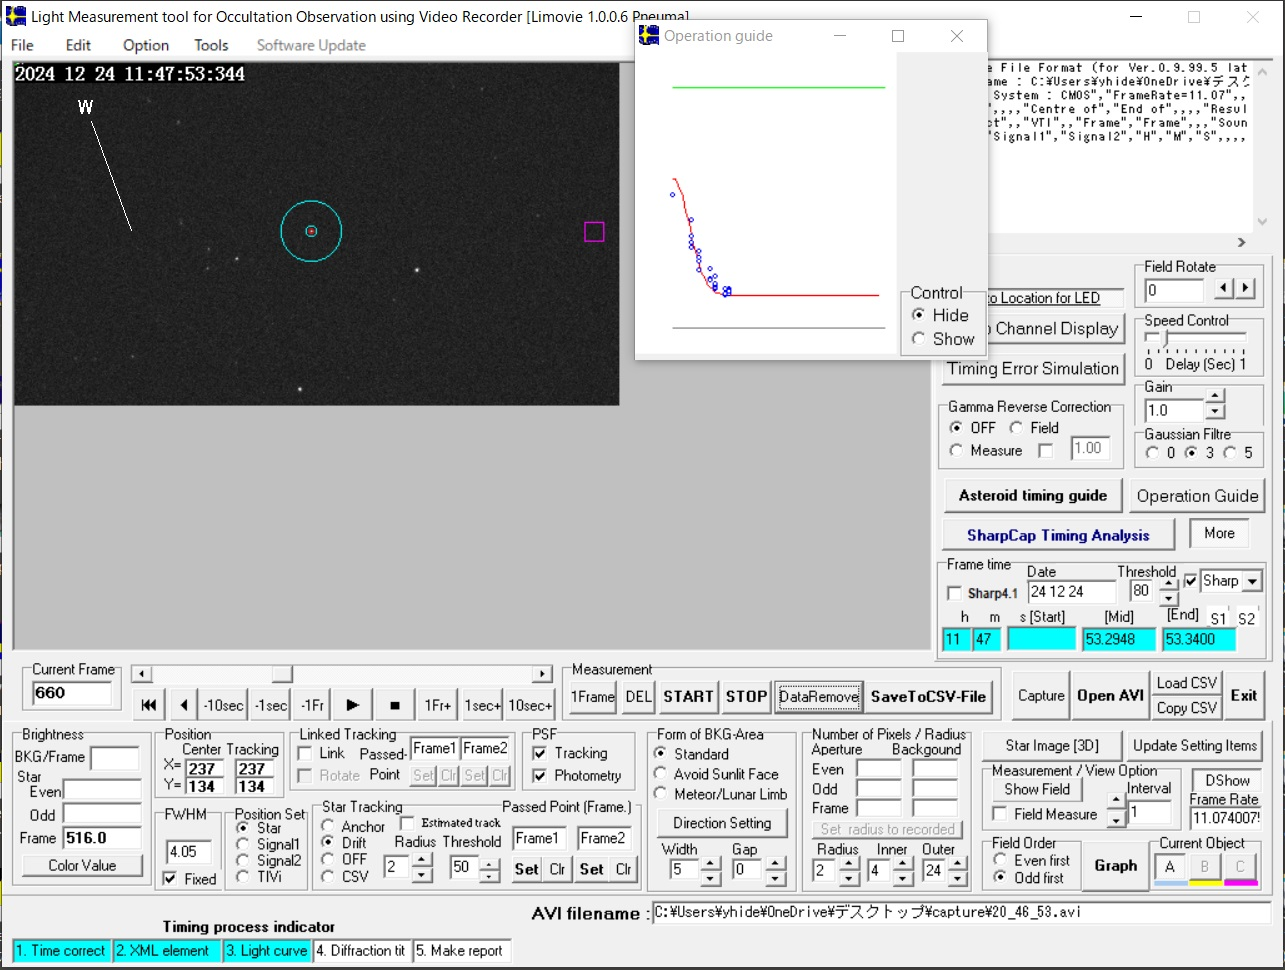Click the Open AVI button
This screenshot has height=970, width=1285.
pos(1110,696)
